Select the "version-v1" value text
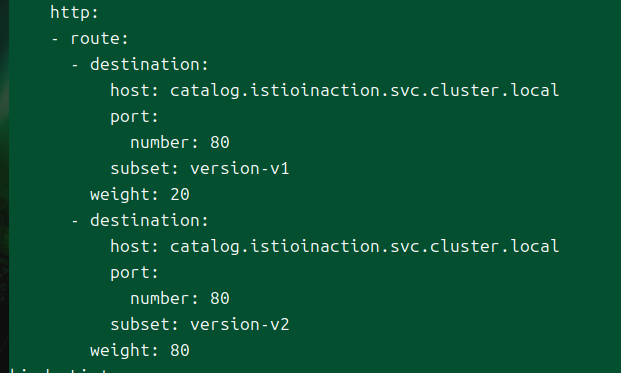621x373 pixels. click(x=240, y=169)
